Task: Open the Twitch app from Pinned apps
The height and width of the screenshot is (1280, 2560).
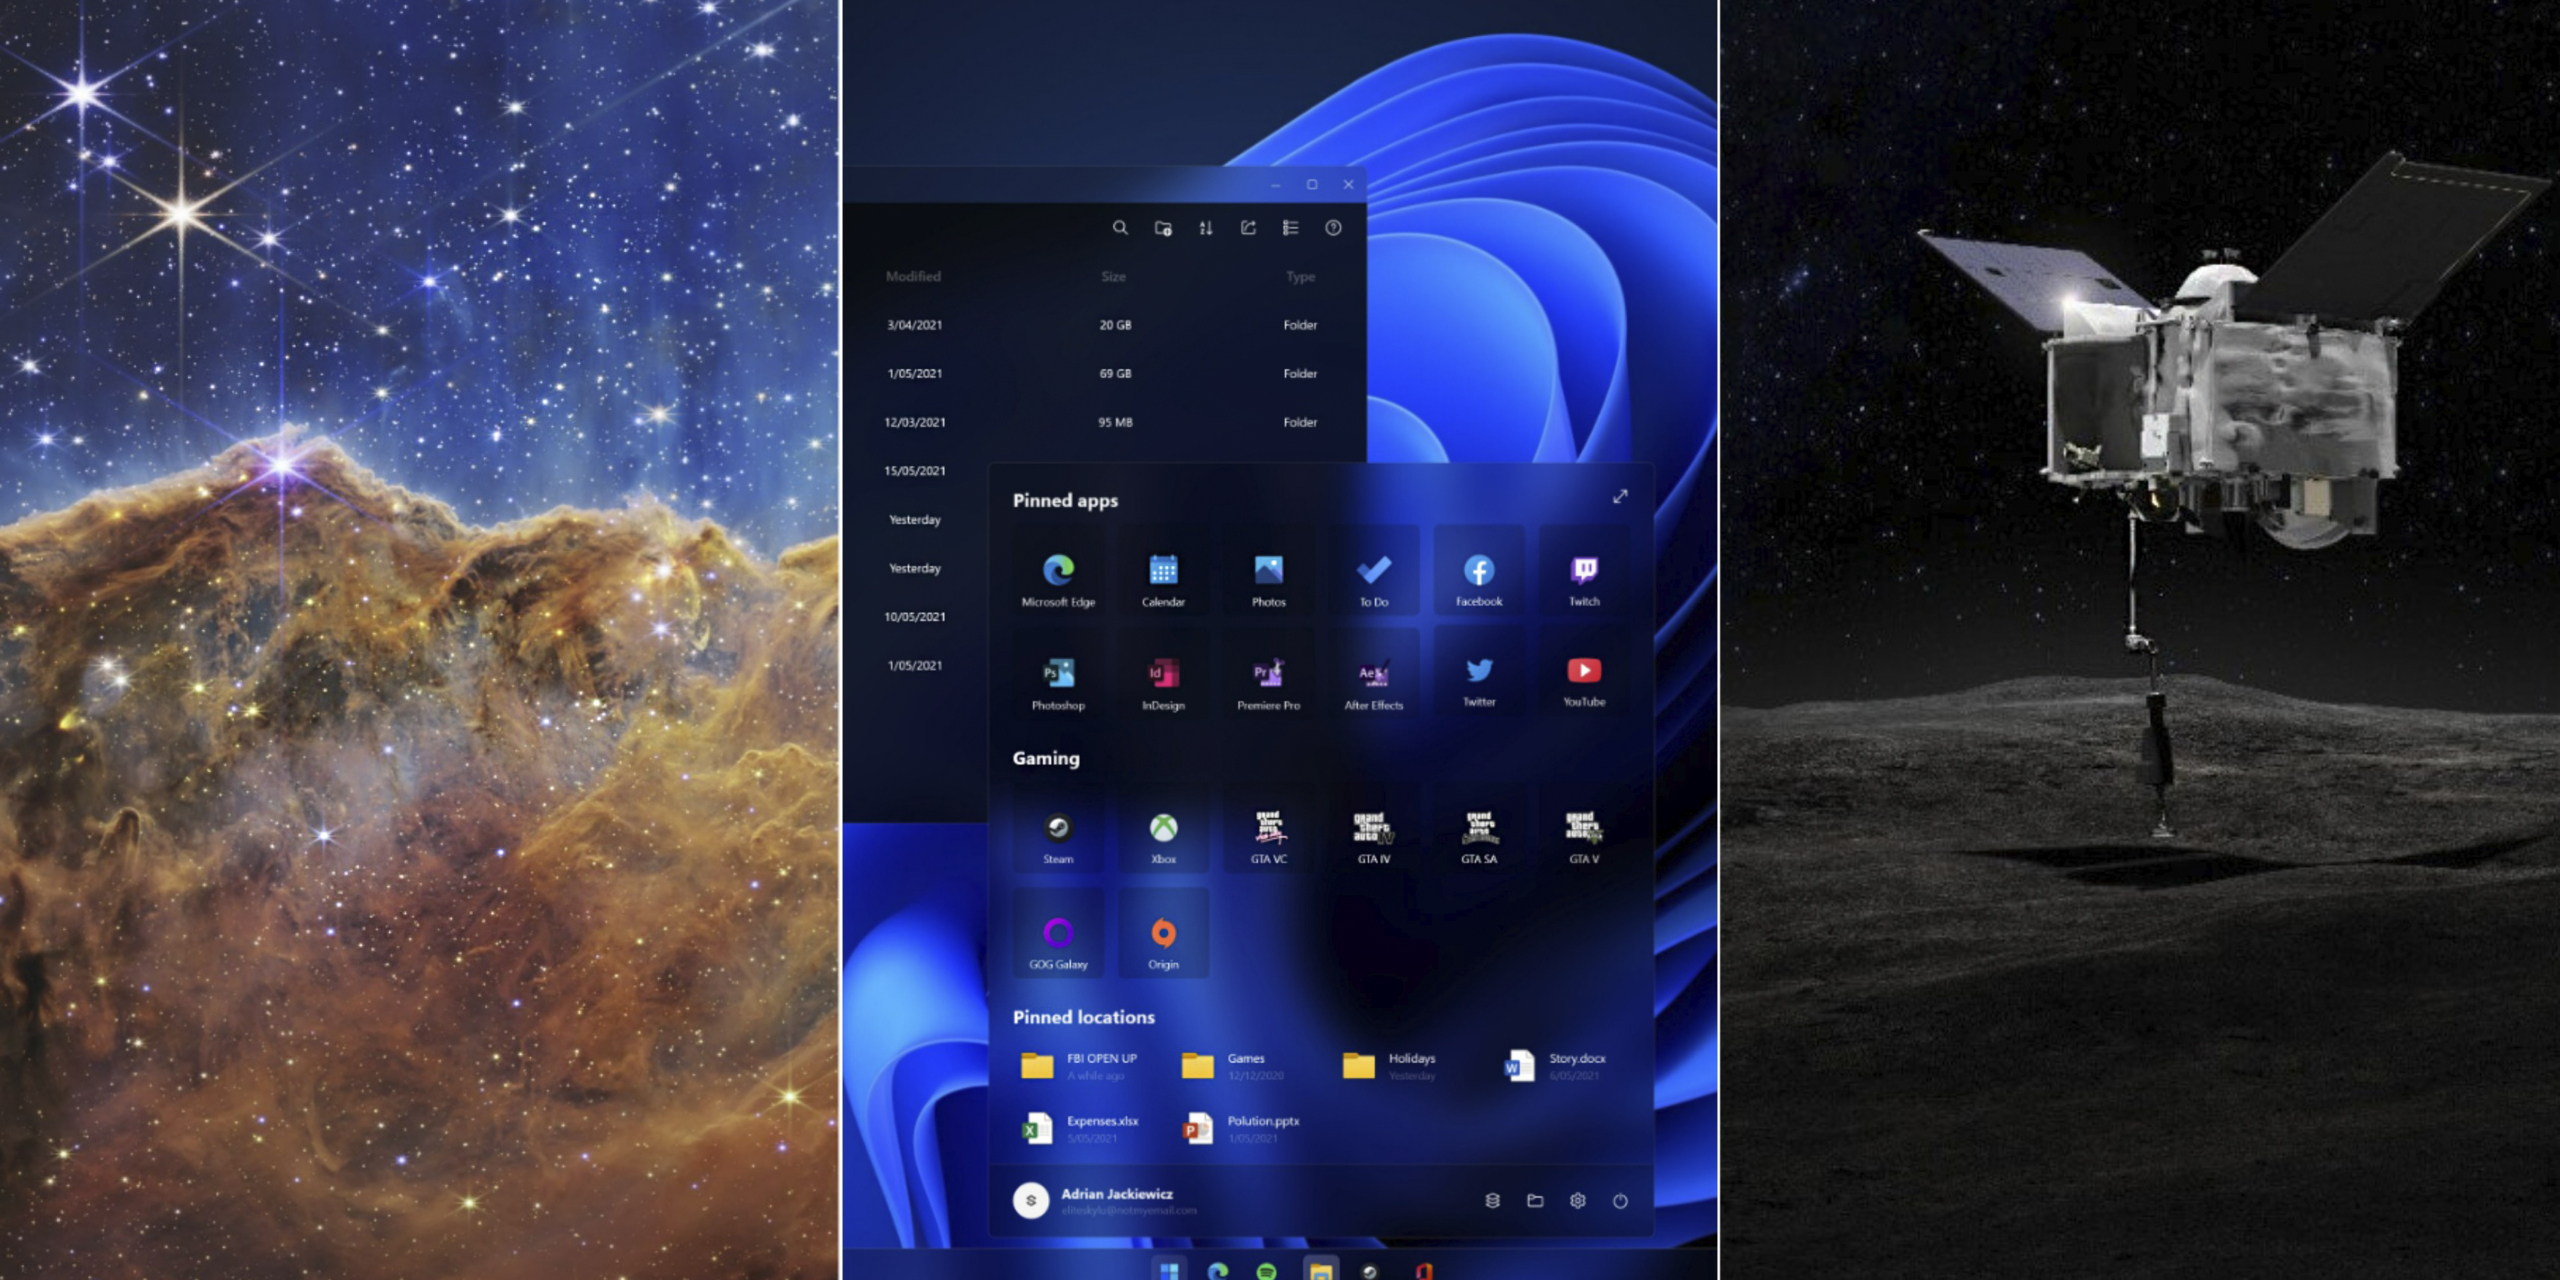Action: [1583, 573]
